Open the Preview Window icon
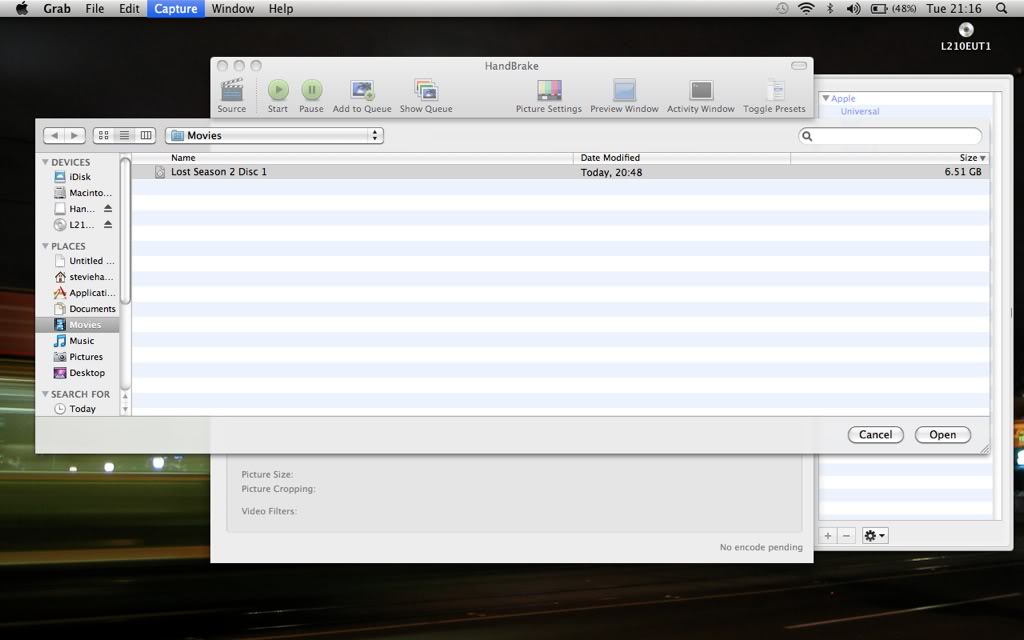Screen dimensions: 1024x640 624,90
